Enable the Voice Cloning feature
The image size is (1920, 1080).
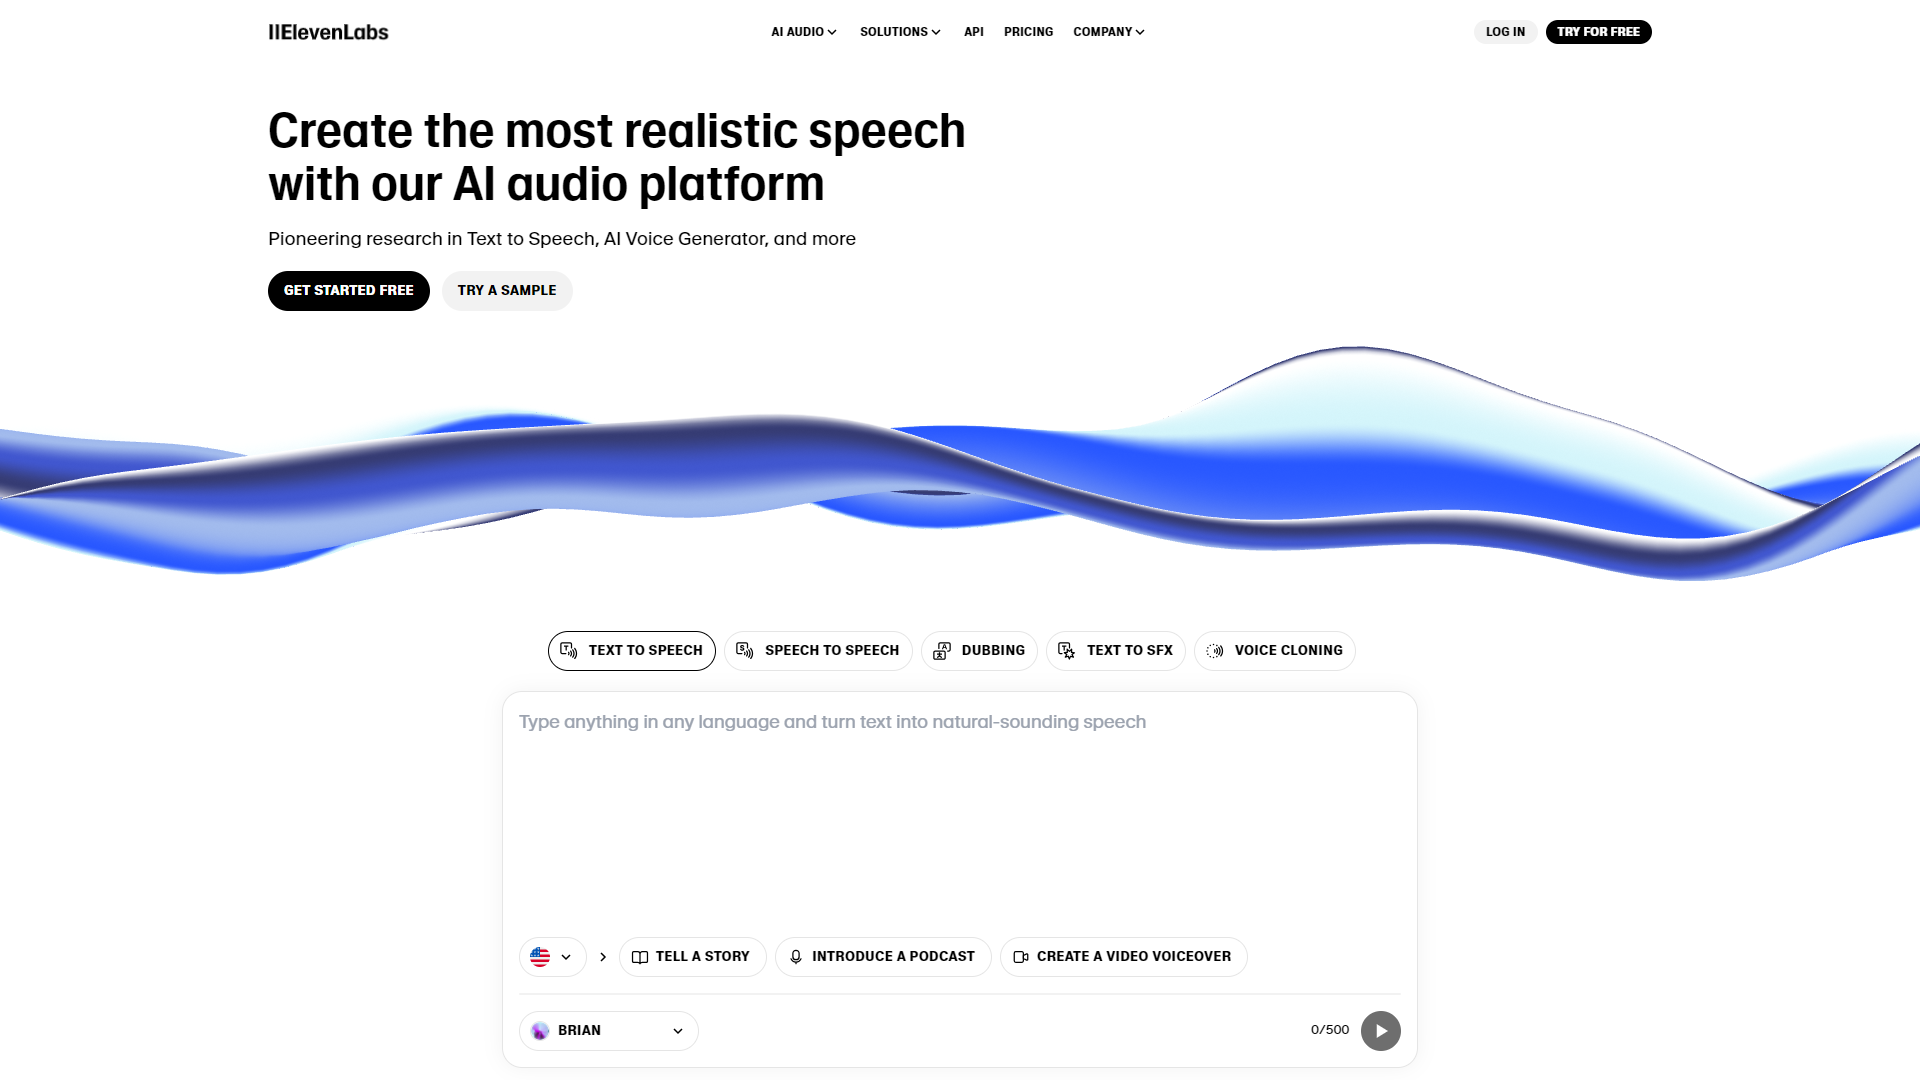1274,649
